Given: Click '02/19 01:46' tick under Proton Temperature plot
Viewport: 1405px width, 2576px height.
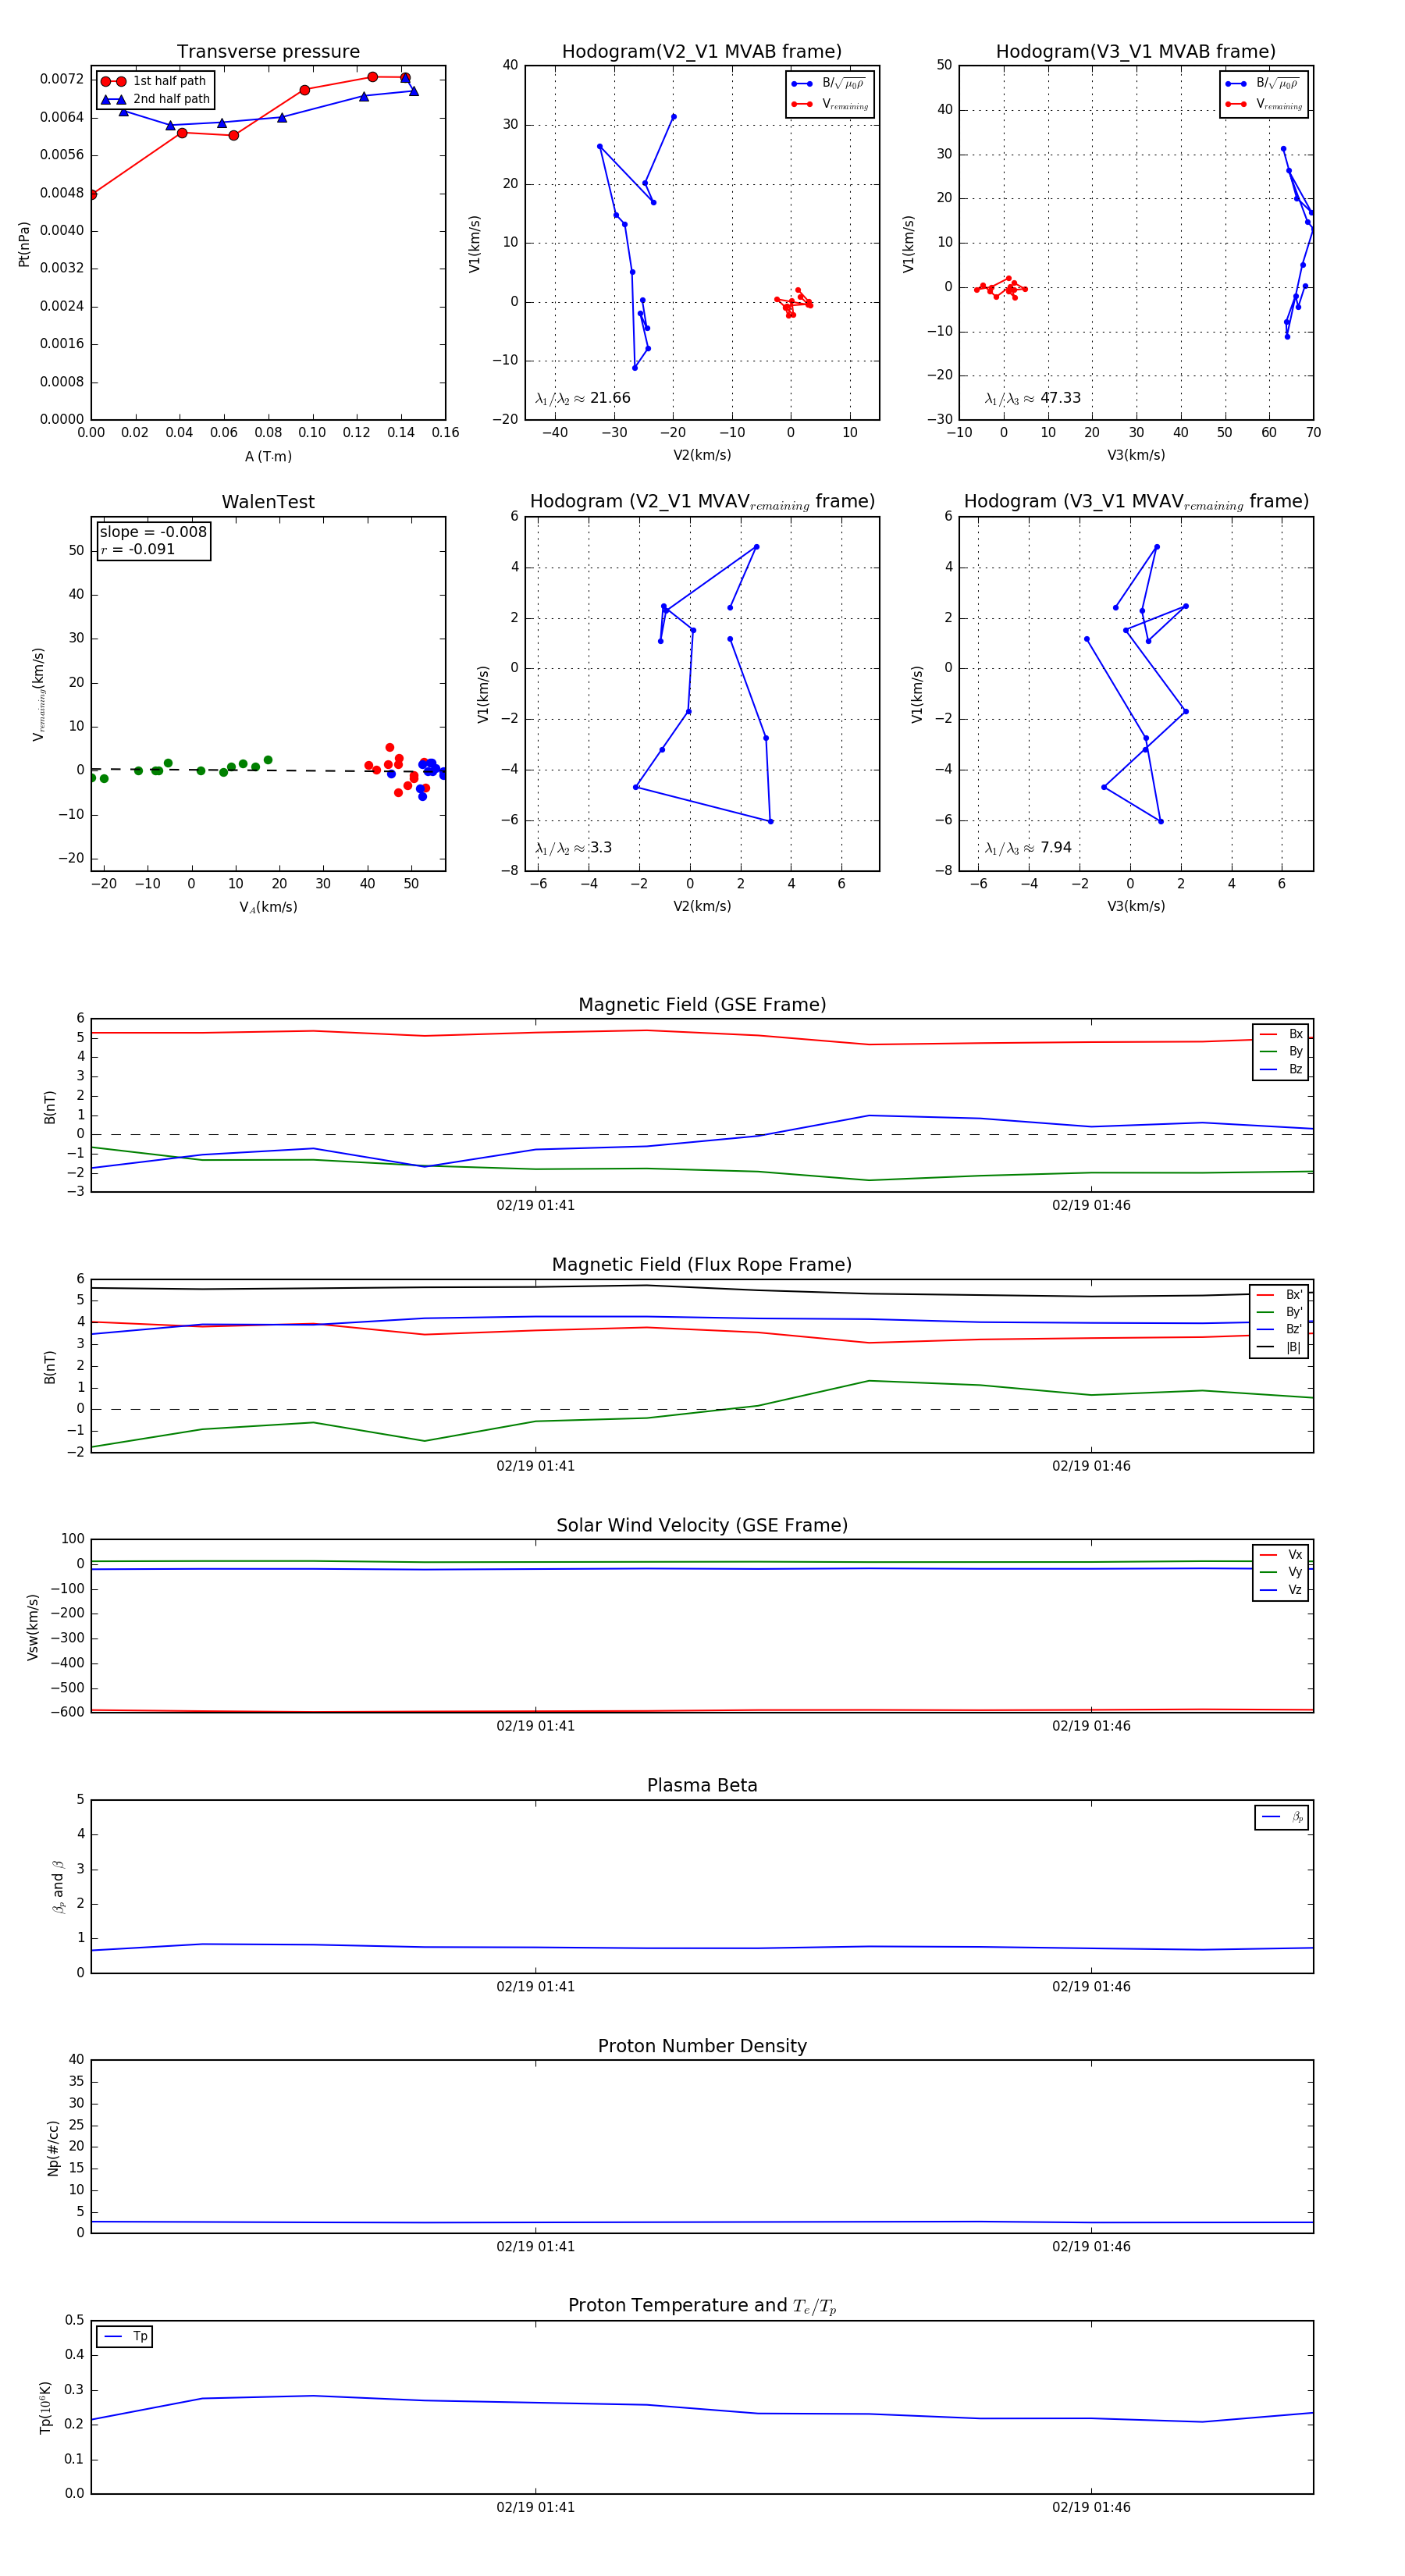Looking at the screenshot, I should click(x=1091, y=2508).
